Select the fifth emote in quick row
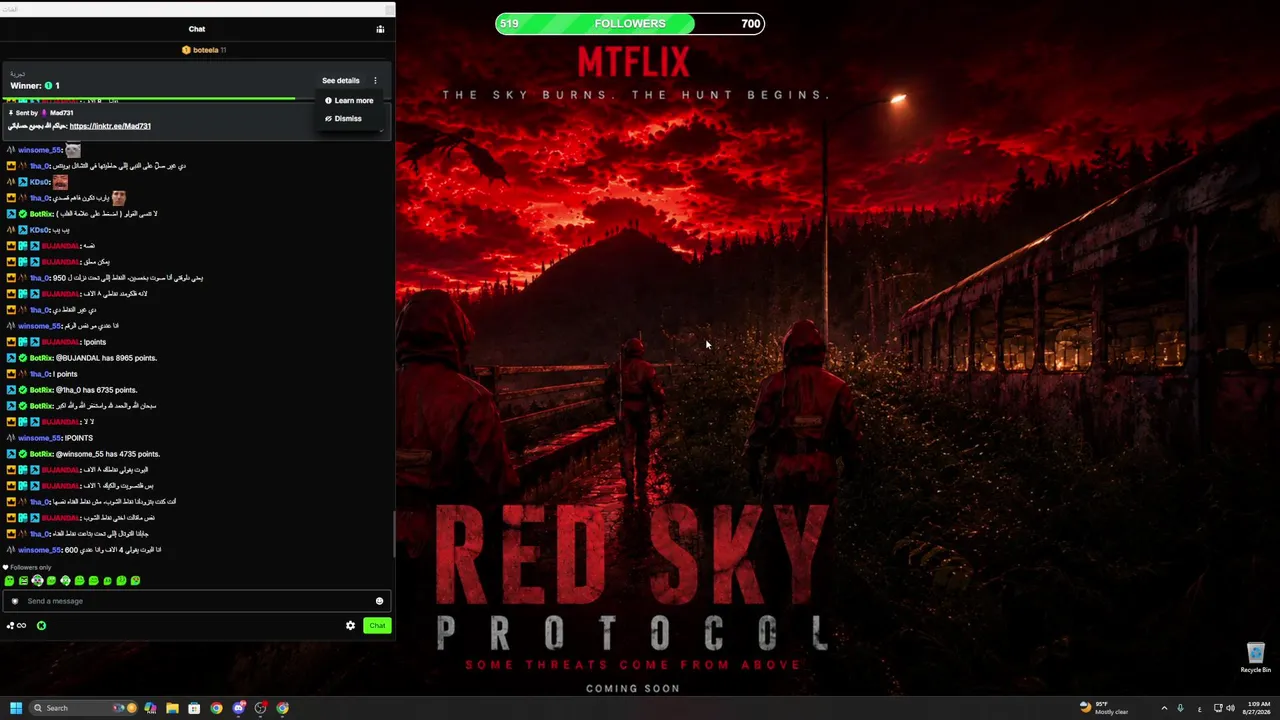Viewport: 1280px width, 720px height. pyautogui.click(x=66, y=581)
